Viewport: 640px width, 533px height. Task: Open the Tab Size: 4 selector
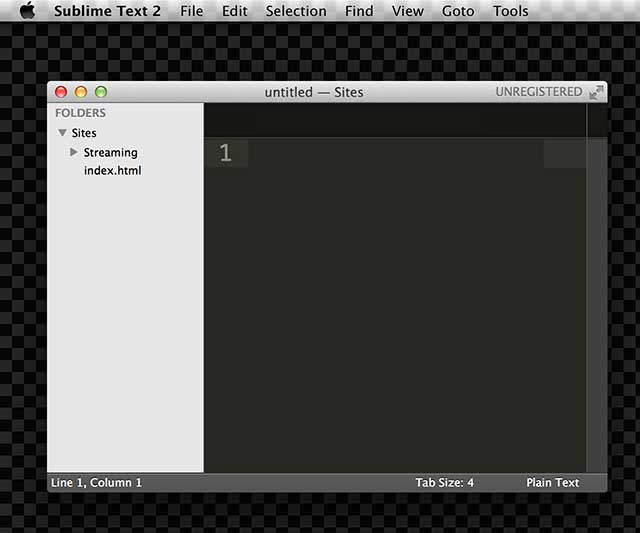coord(444,483)
